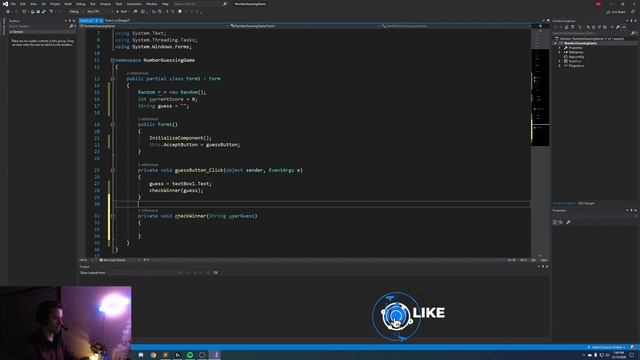Open the File menu
This screenshot has width=640, height=360.
pyautogui.click(x=13, y=4)
